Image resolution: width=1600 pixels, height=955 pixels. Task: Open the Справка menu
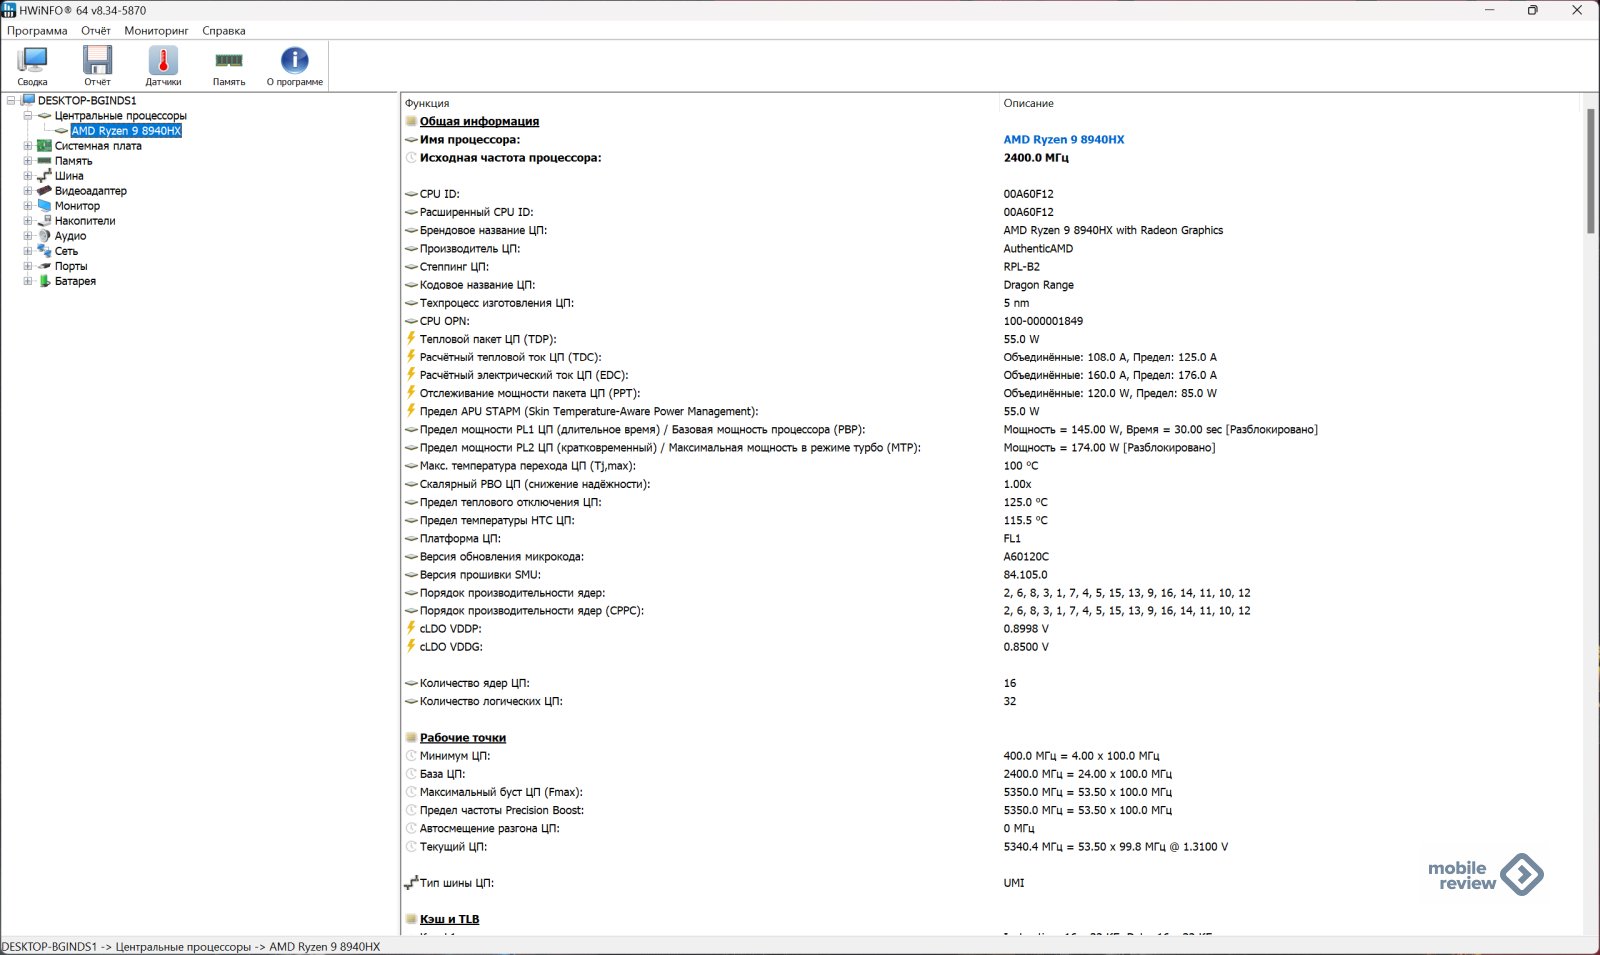tap(223, 31)
